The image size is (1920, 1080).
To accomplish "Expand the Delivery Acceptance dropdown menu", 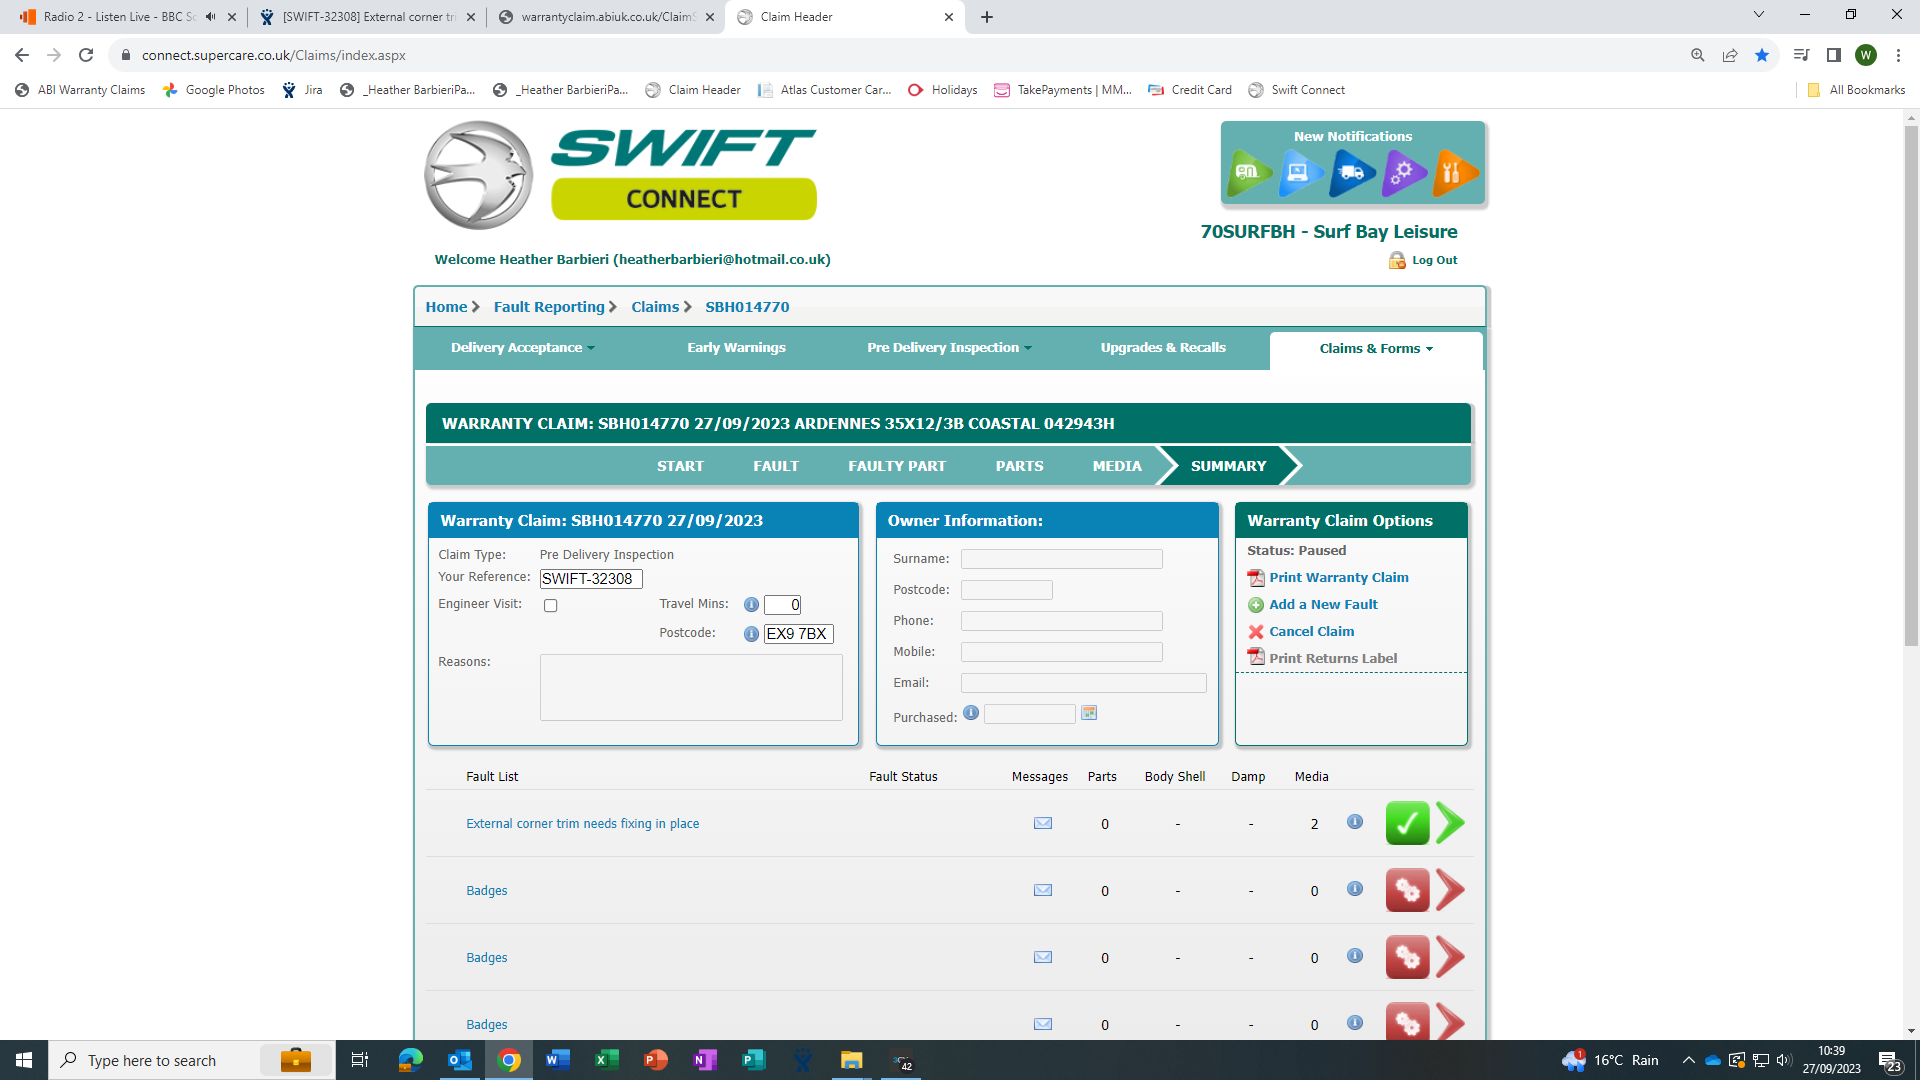I will pyautogui.click(x=522, y=348).
